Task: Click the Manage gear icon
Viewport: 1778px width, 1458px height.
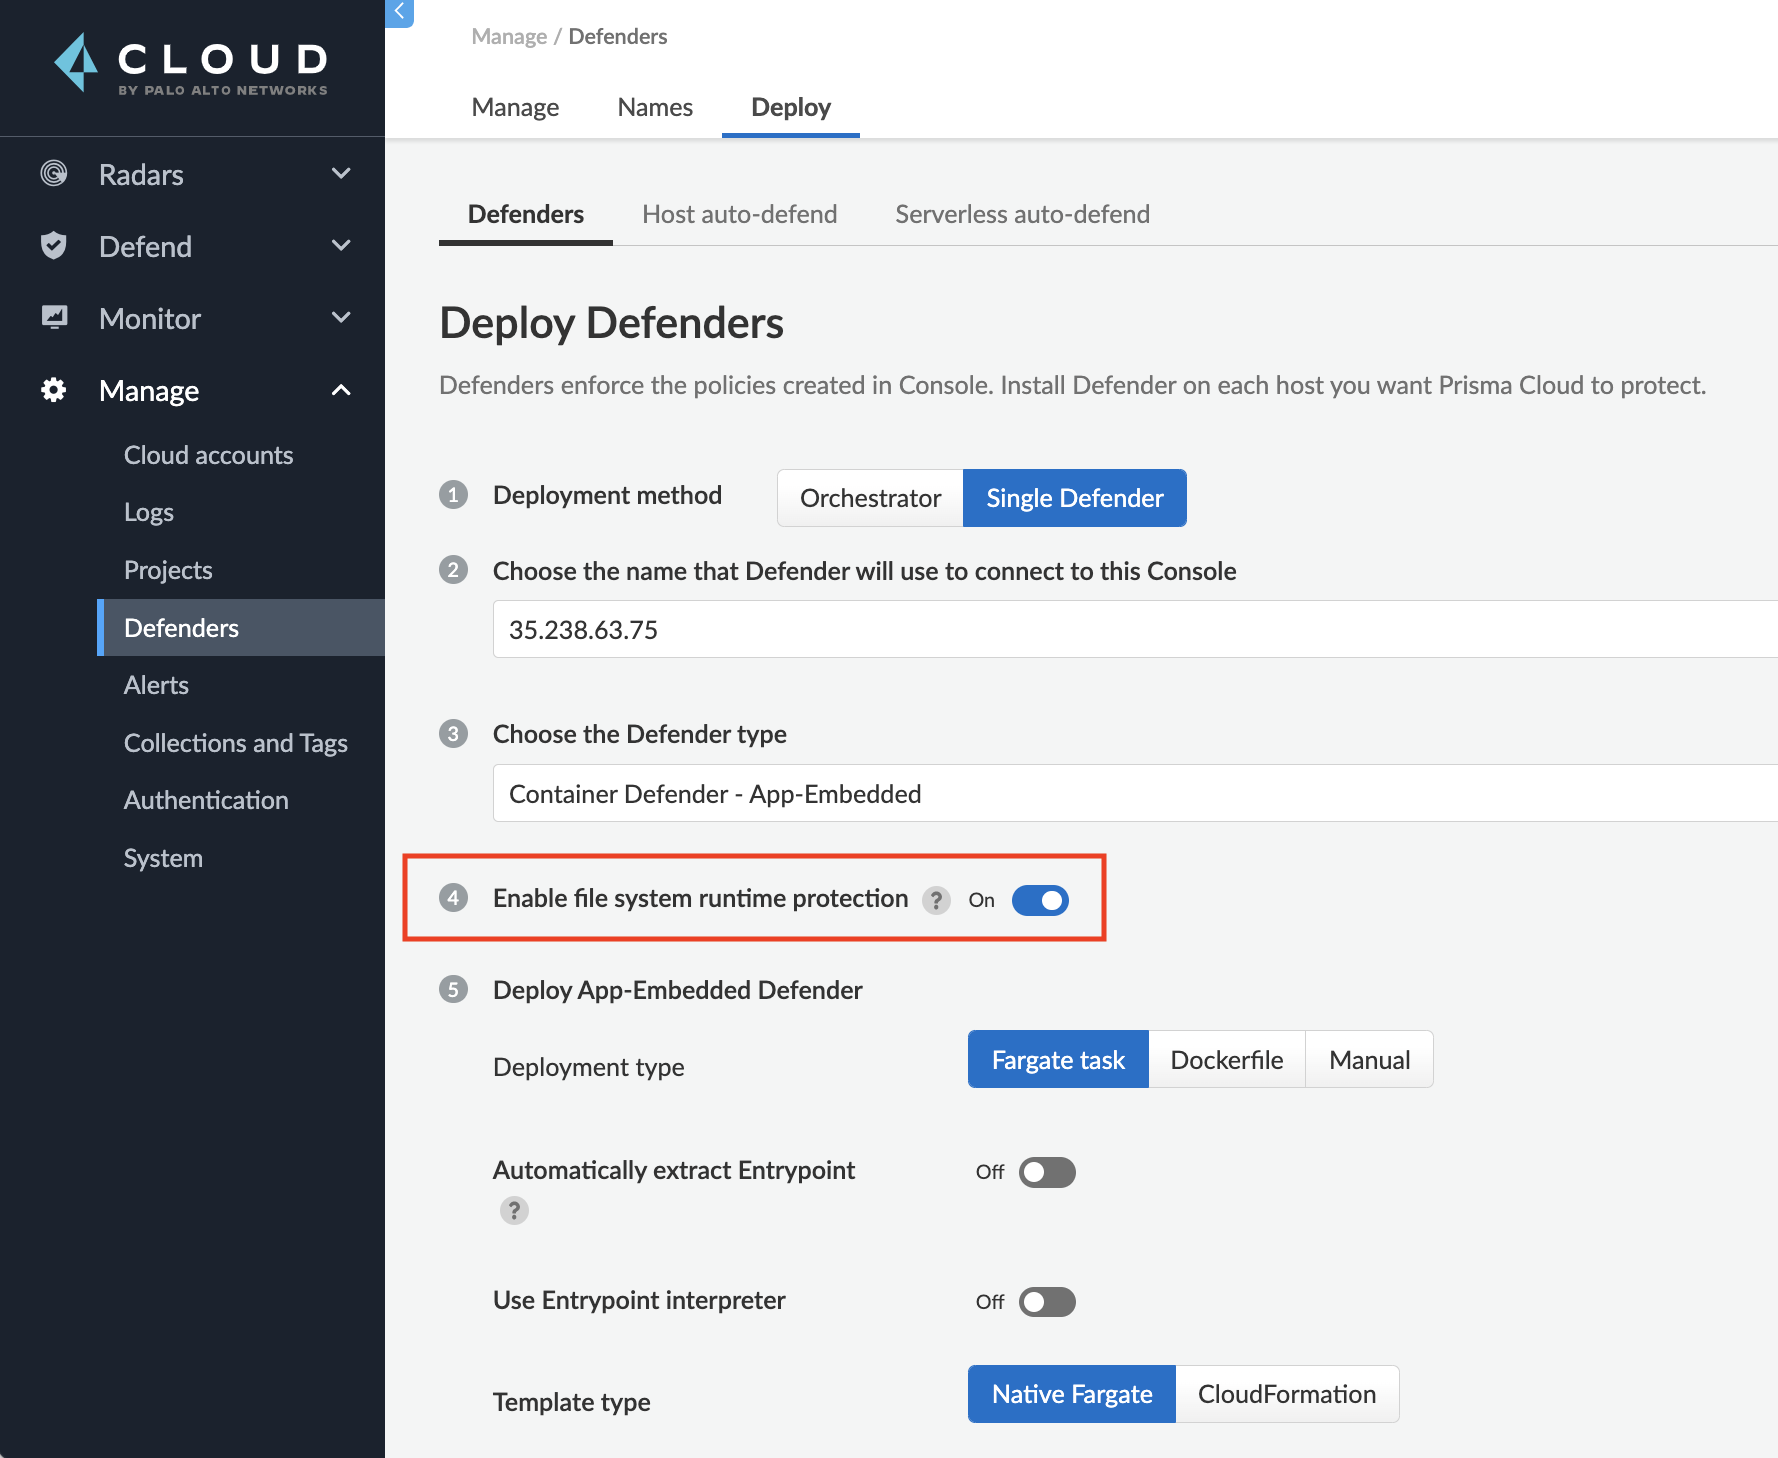Action: 54,390
